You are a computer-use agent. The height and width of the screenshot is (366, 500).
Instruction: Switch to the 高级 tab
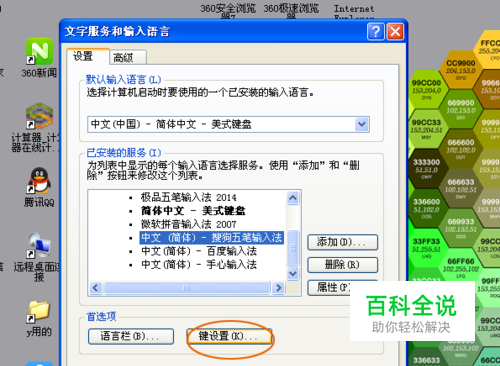tap(128, 57)
